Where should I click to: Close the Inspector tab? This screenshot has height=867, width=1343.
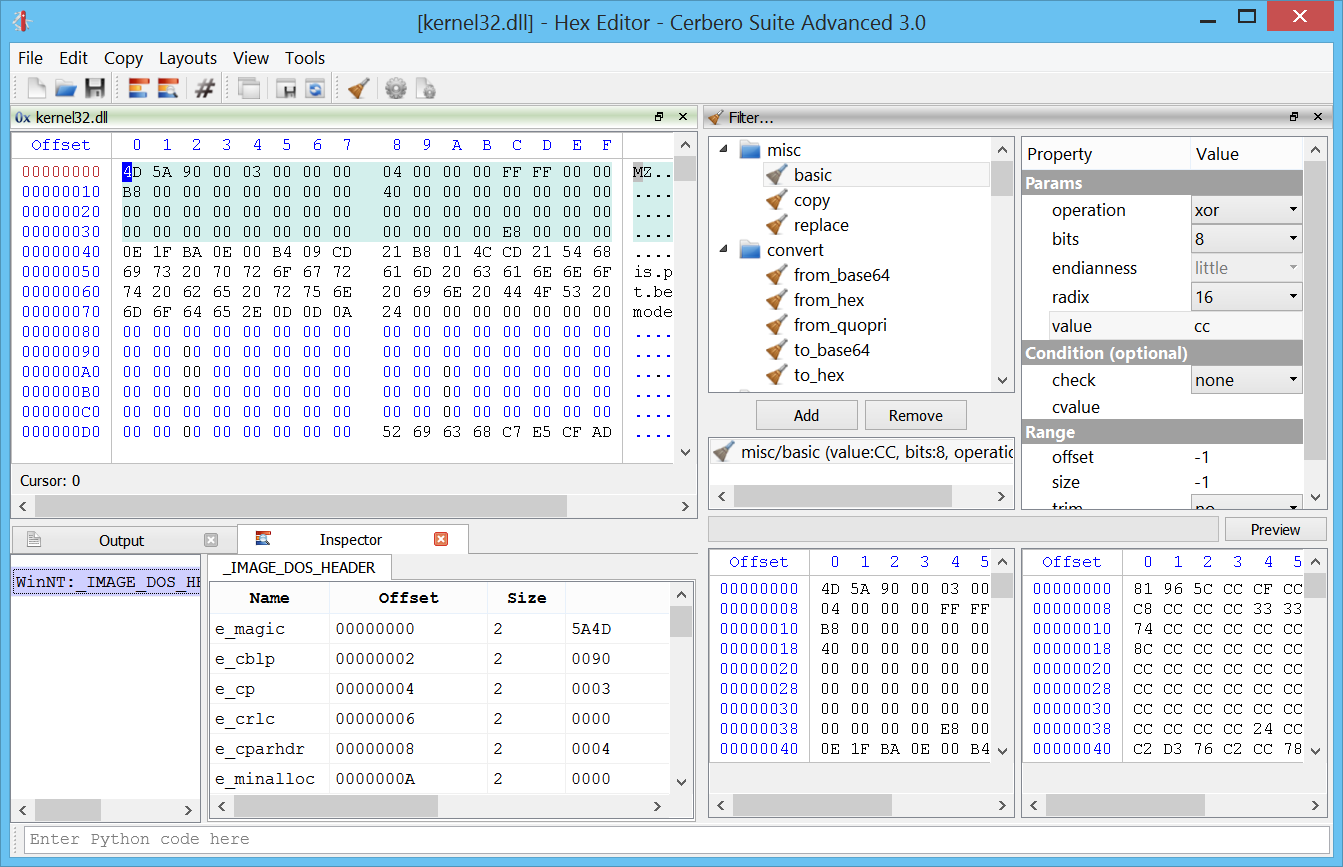coord(441,539)
